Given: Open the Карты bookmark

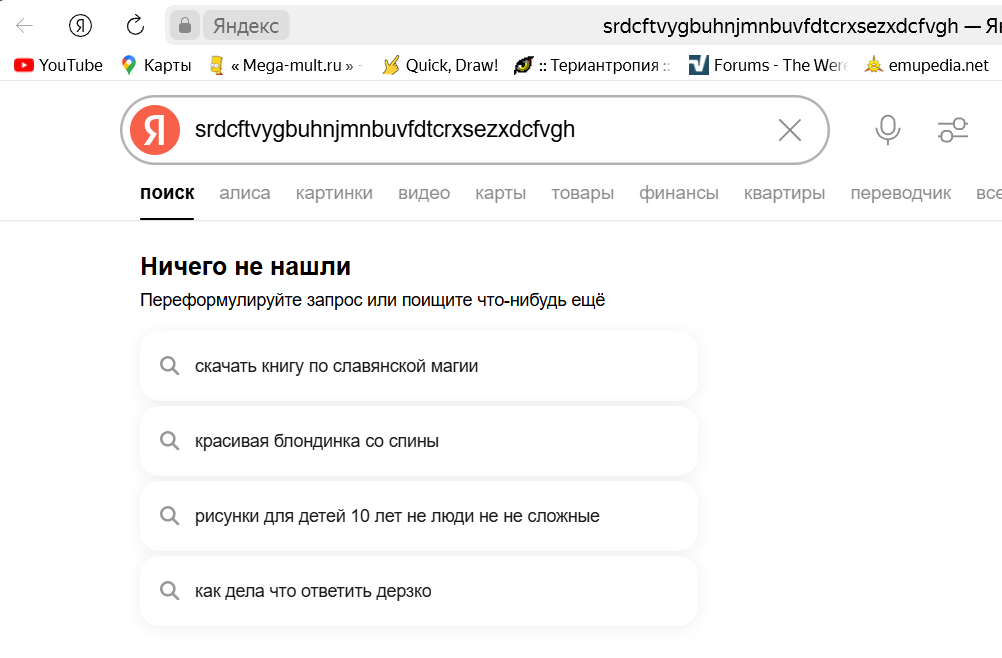Looking at the screenshot, I should click(156, 66).
